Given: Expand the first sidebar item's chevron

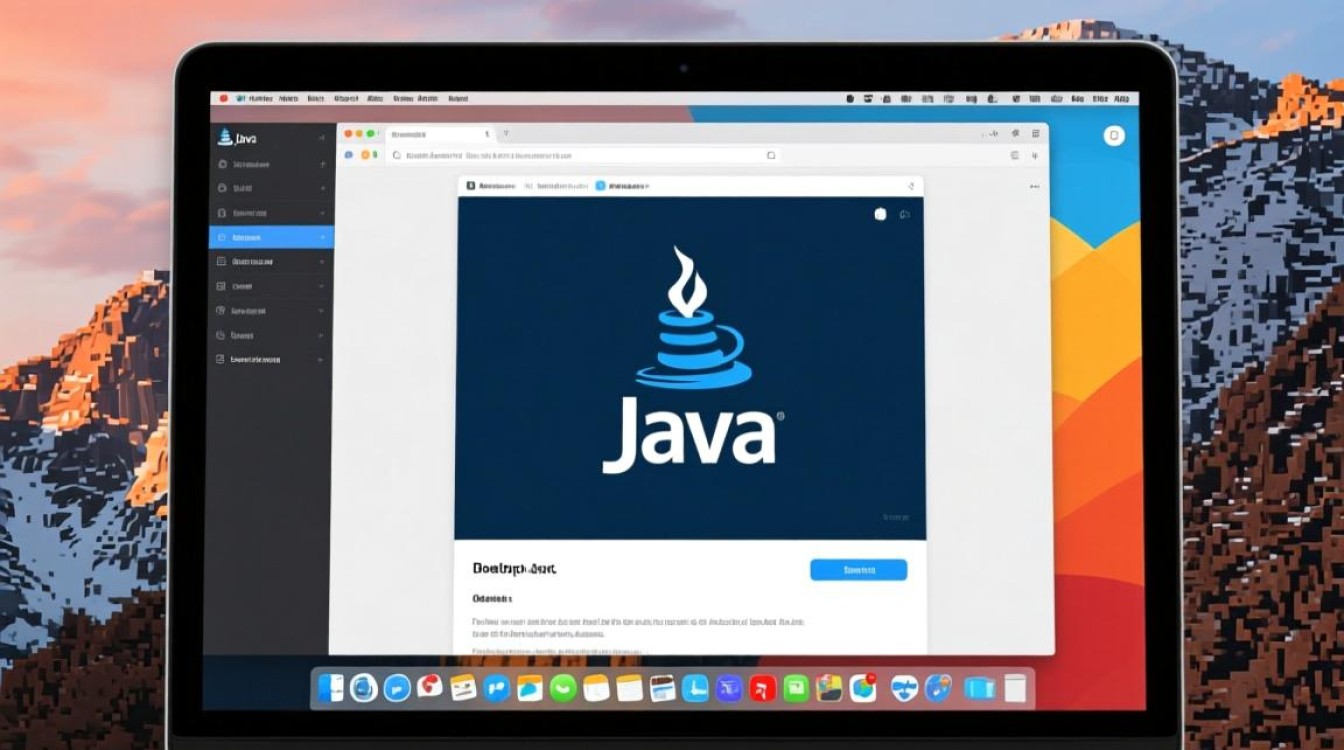Looking at the screenshot, I should (x=322, y=164).
